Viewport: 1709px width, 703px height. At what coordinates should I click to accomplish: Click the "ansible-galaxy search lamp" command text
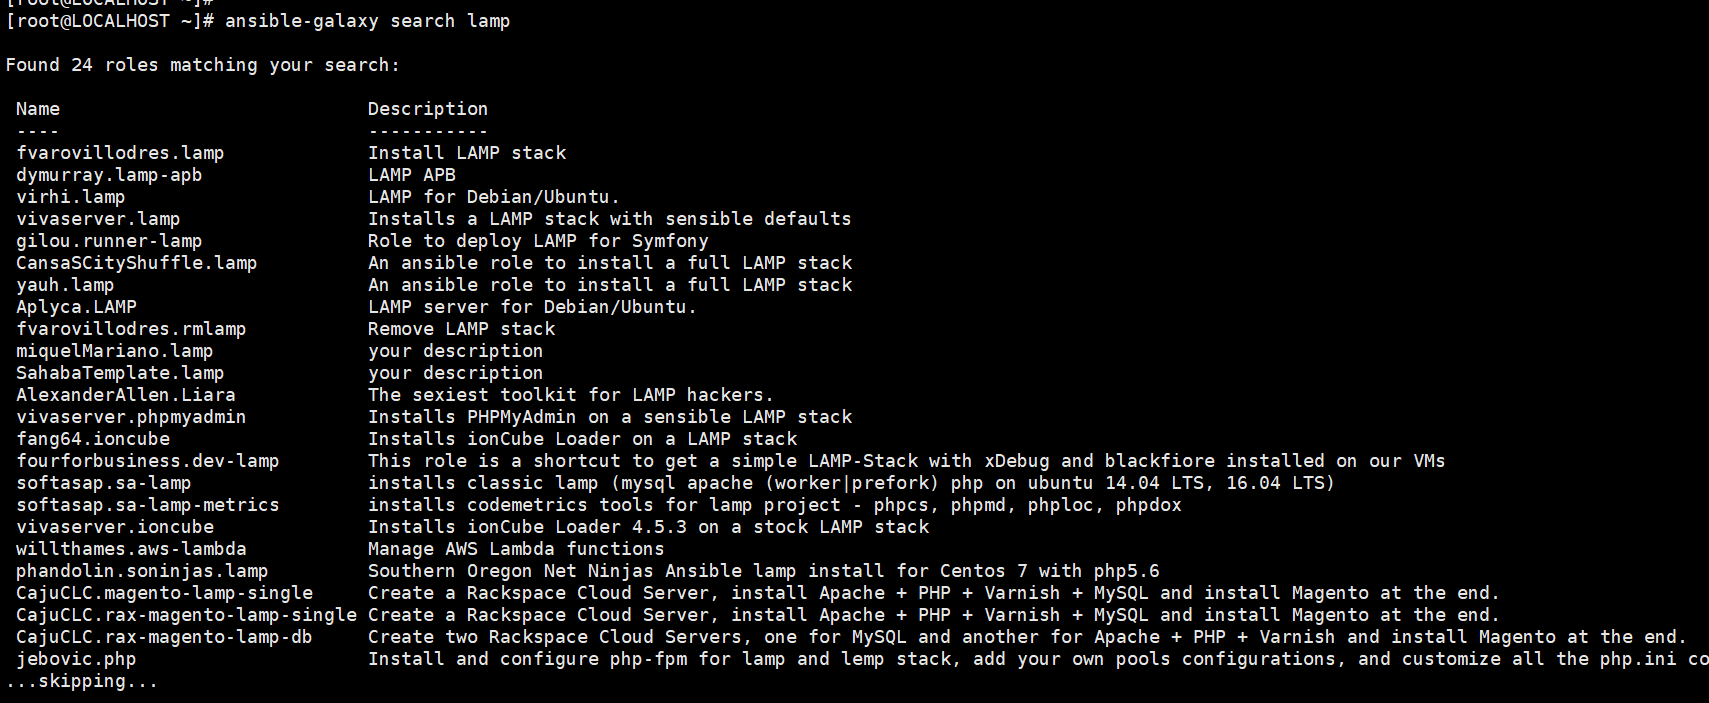click(x=367, y=21)
